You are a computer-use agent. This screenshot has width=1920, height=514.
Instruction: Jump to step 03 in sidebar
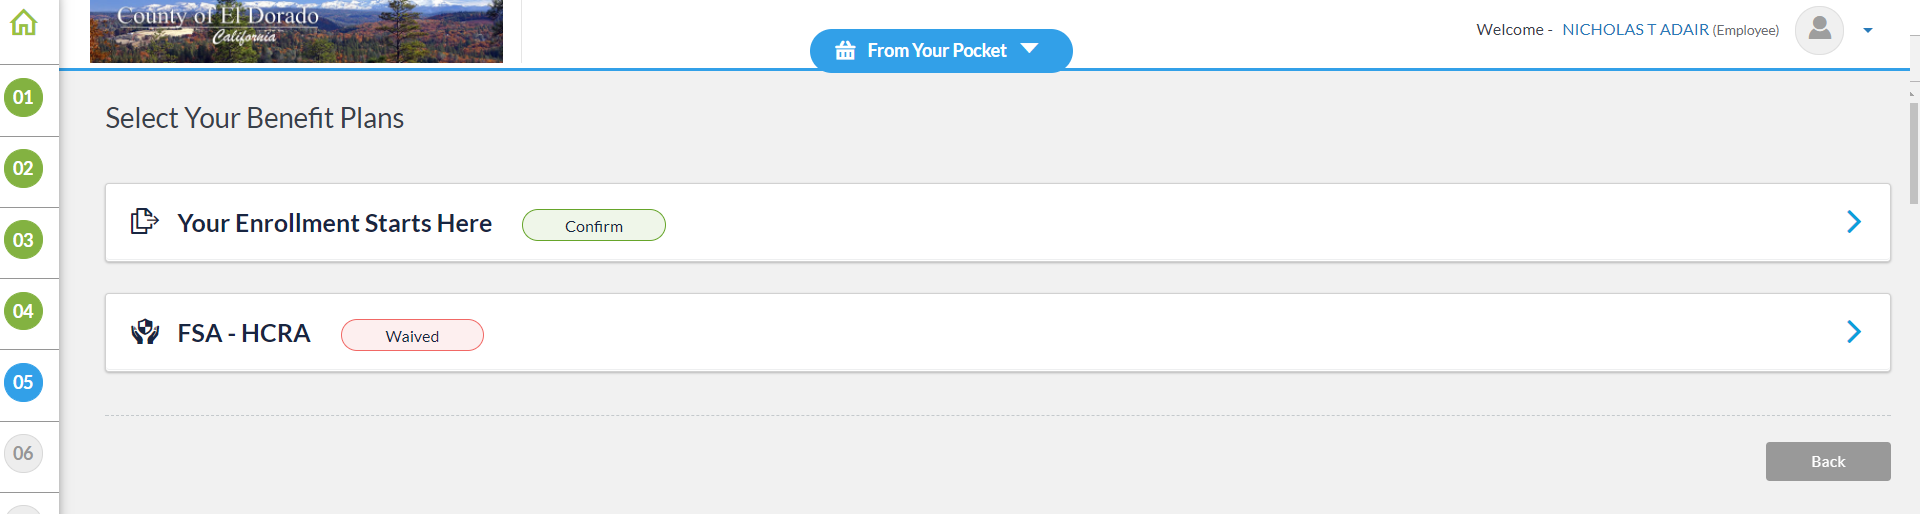coord(24,240)
